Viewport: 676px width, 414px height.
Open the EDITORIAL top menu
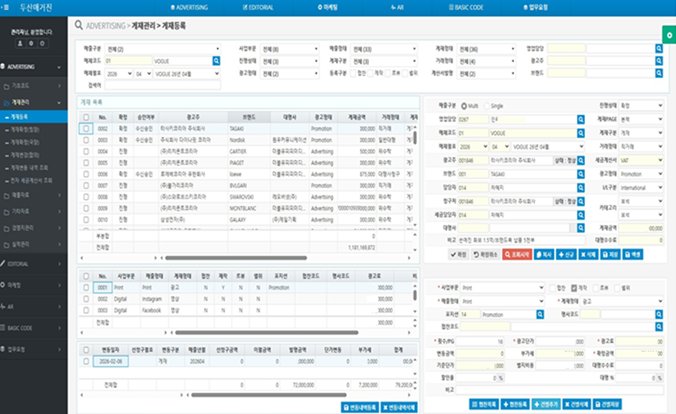258,7
